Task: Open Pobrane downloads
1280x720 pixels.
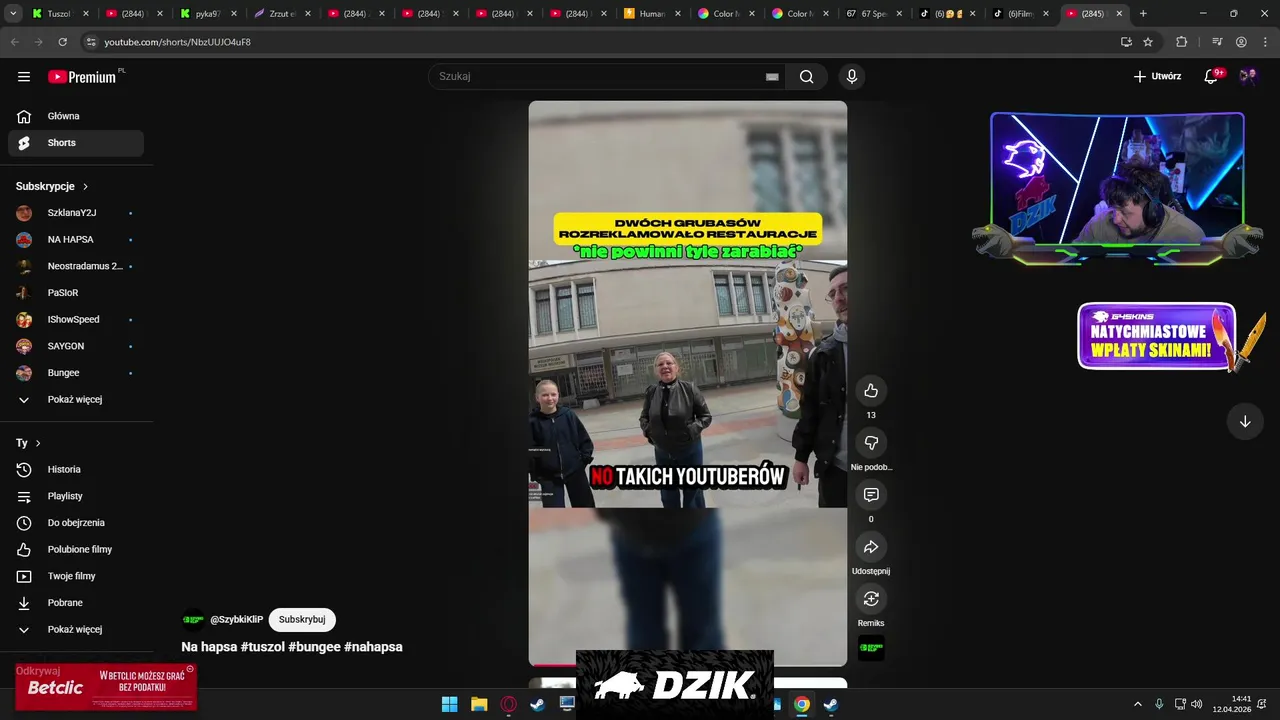Action: coord(76,603)
